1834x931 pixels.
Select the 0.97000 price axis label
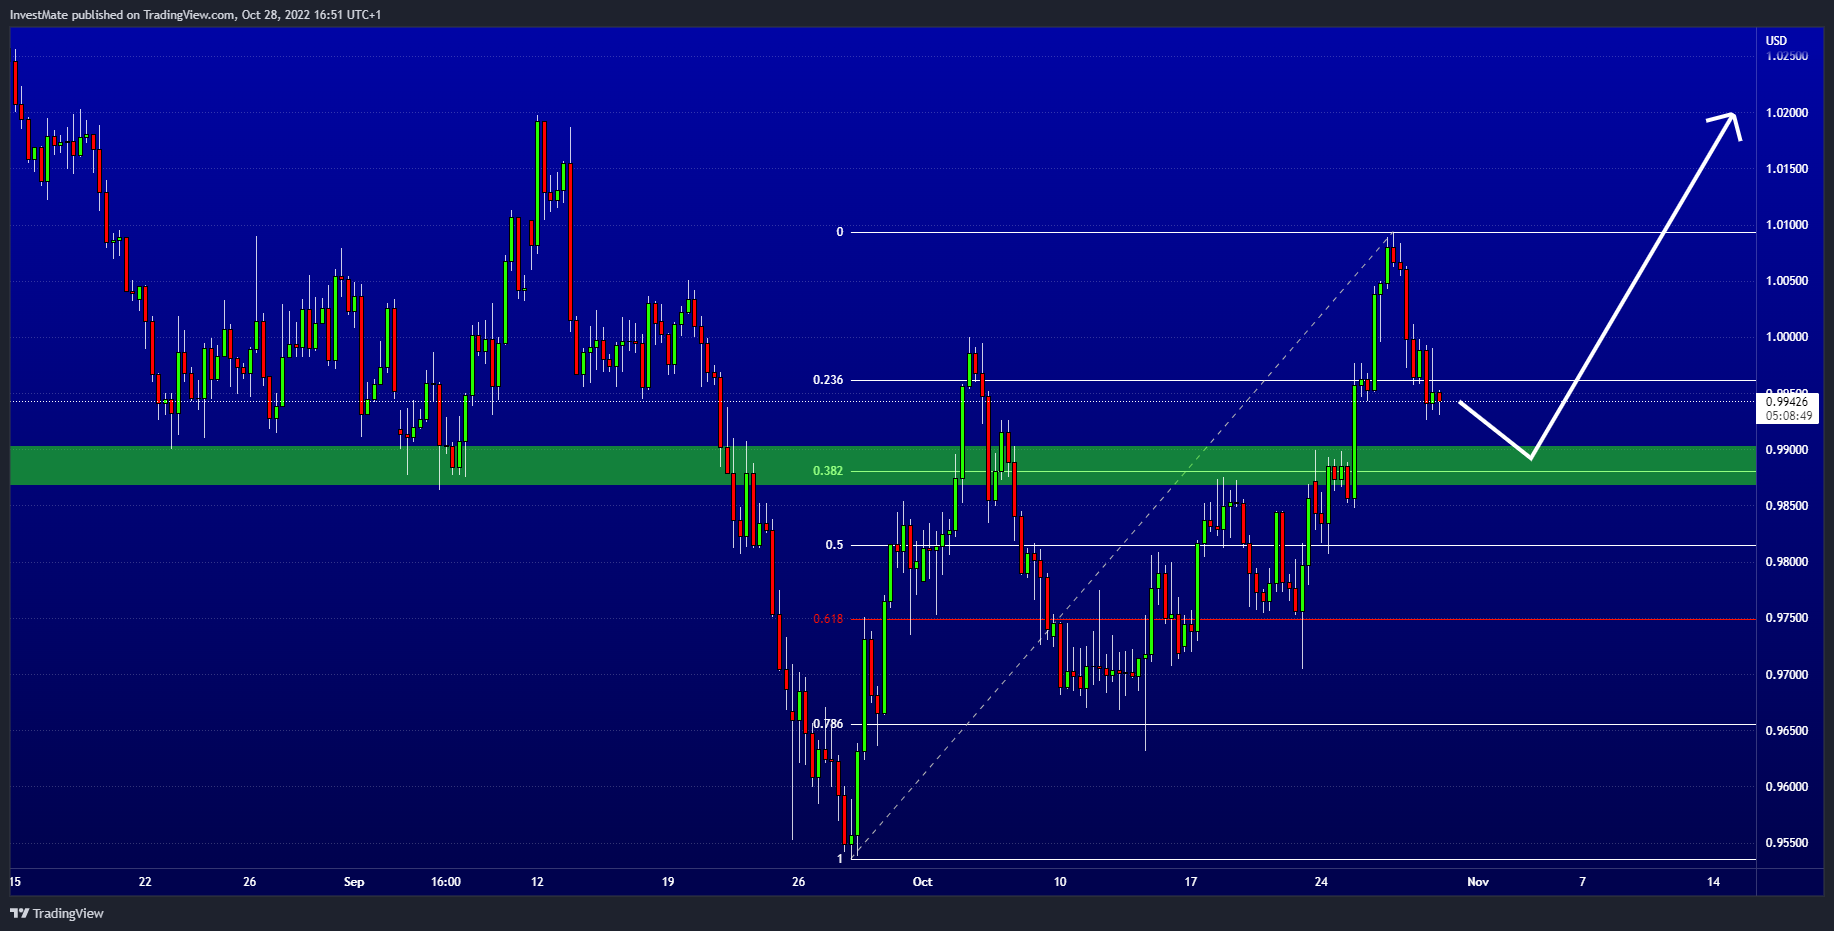click(x=1787, y=675)
